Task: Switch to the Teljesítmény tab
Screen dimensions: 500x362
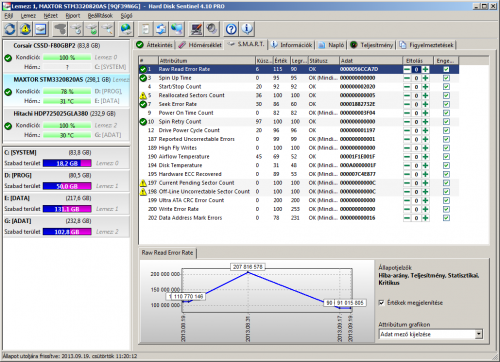Action: click(x=372, y=45)
